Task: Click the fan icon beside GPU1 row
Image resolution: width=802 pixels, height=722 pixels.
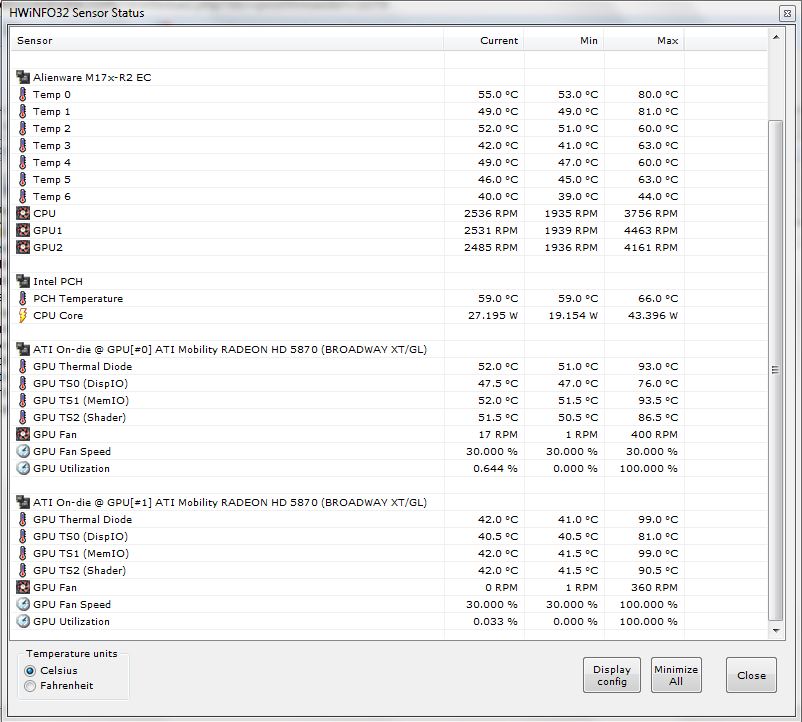Action: tap(23, 230)
